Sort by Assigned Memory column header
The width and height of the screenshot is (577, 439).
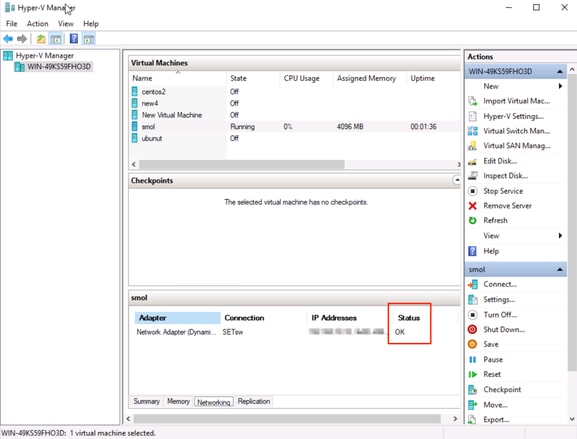click(x=369, y=78)
